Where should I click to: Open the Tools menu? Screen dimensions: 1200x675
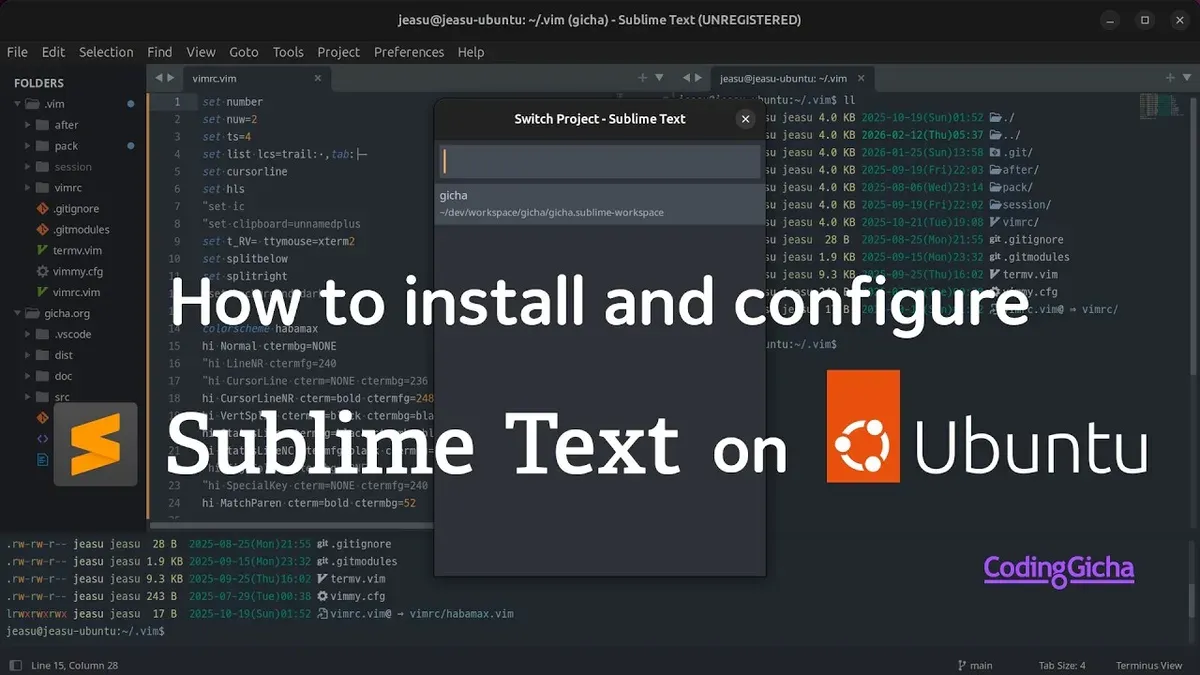[x=288, y=52]
